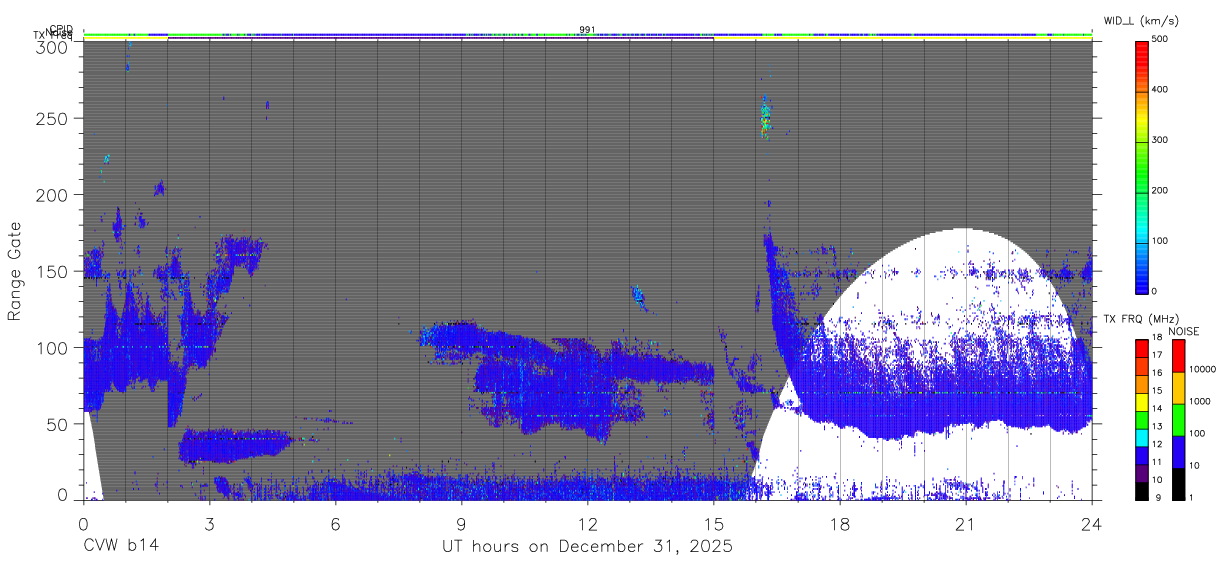Select the 'CVW b14' label
This screenshot has width=1228, height=567.
point(121,547)
